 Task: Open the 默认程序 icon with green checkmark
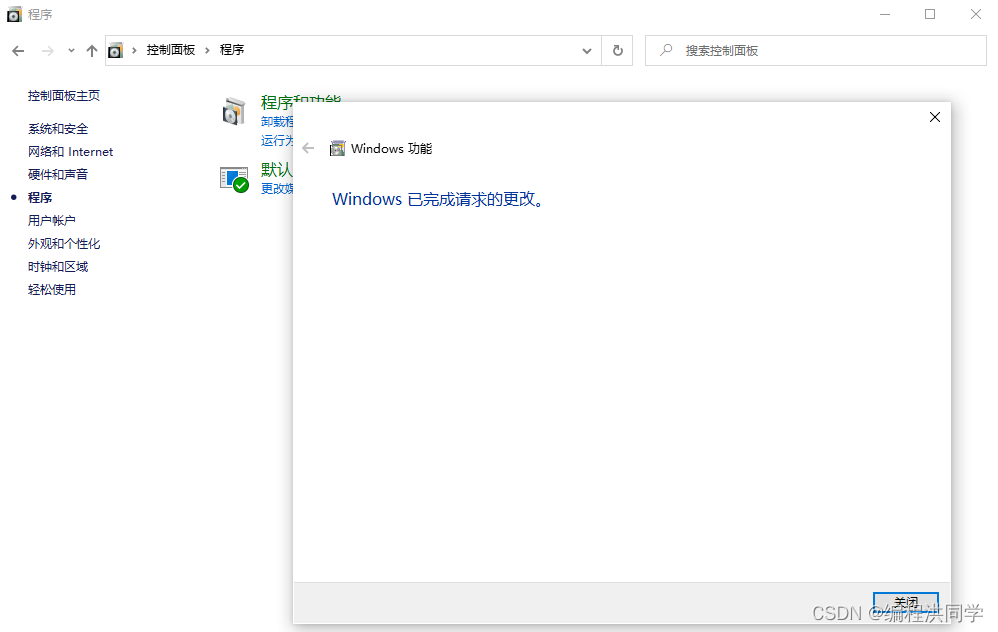233,179
